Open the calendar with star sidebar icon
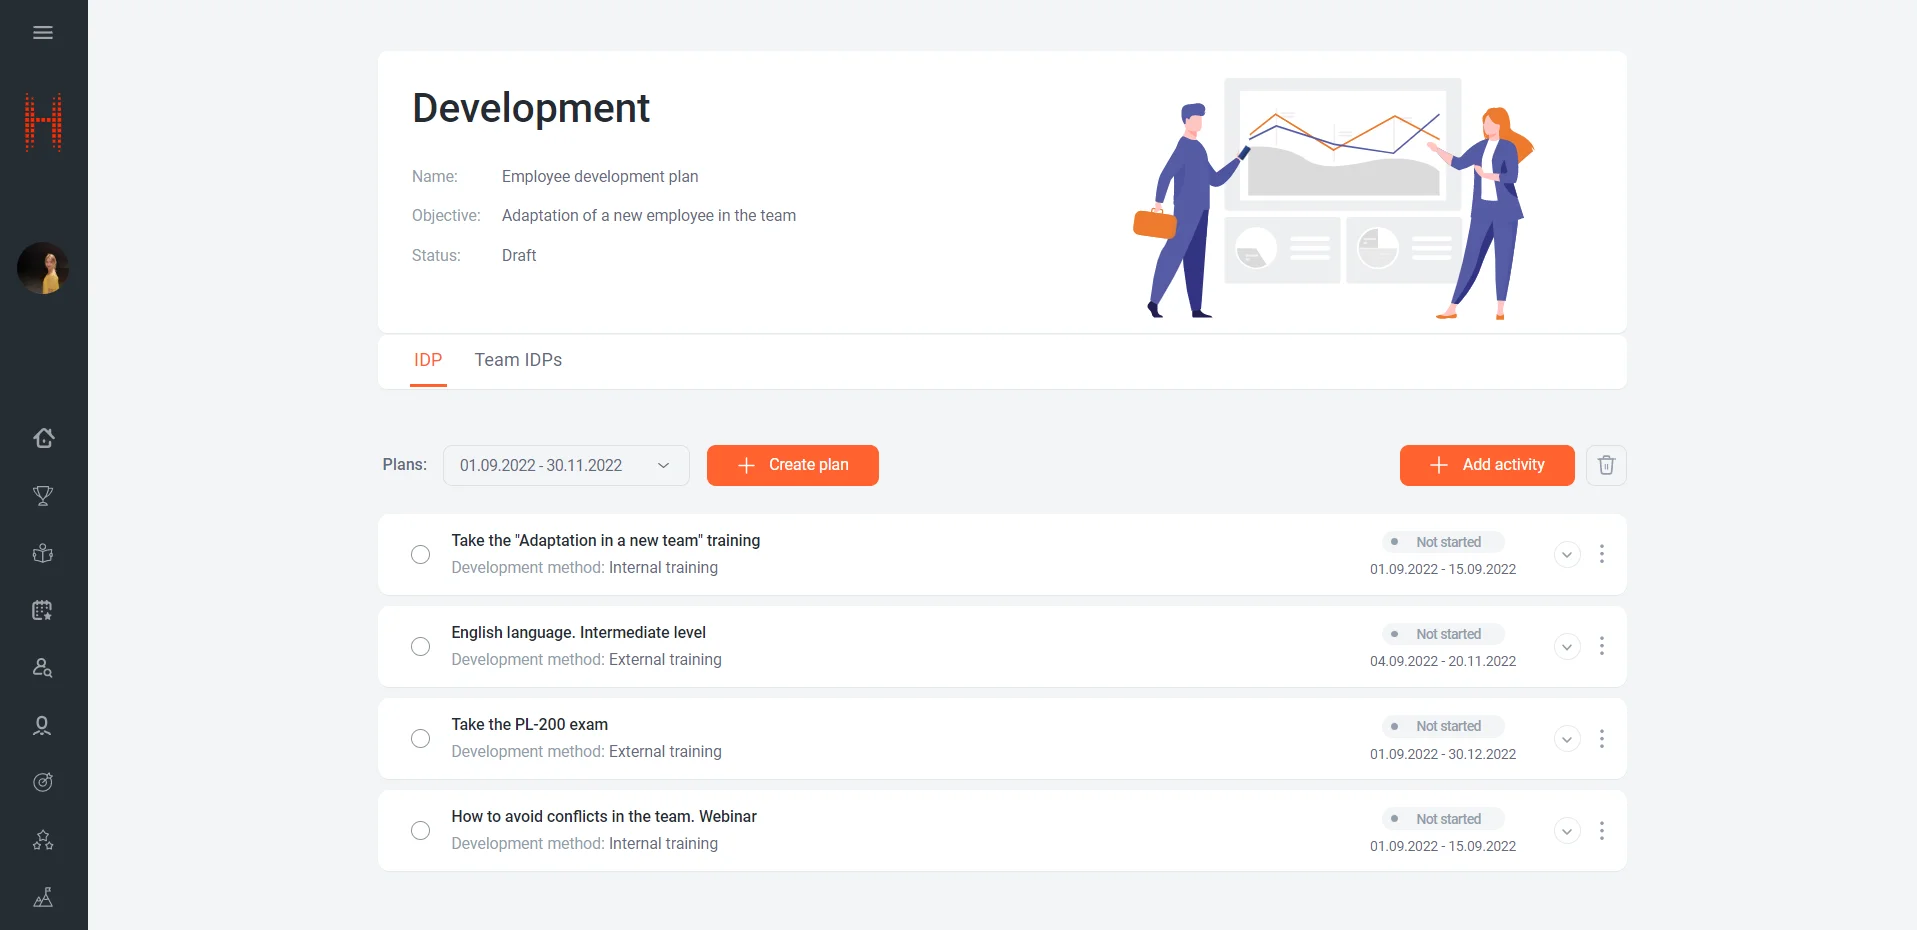This screenshot has width=1917, height=930. (43, 610)
